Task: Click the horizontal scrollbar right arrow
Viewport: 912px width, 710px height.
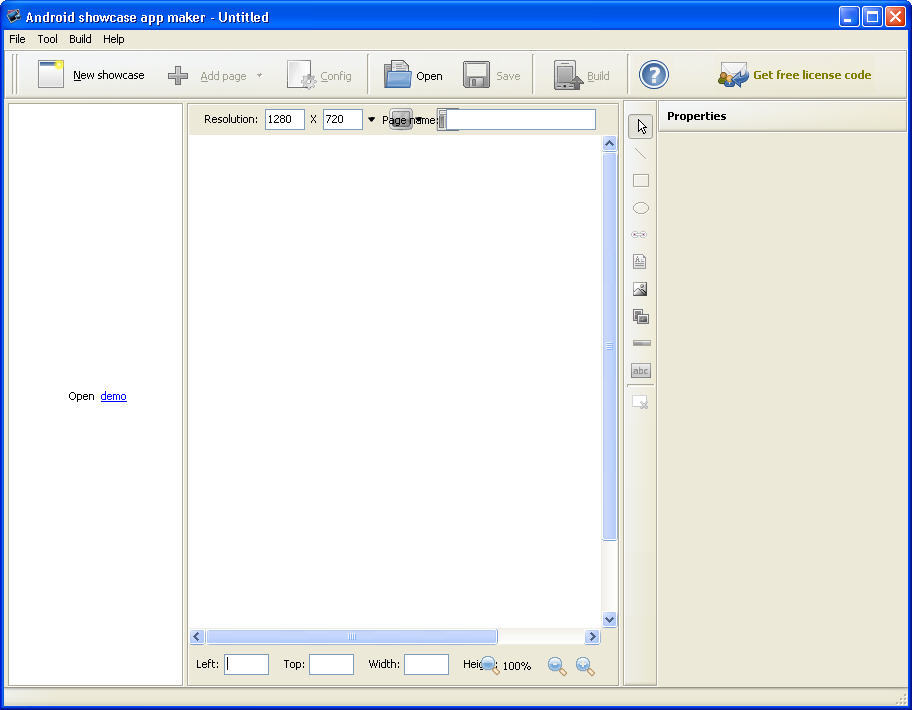Action: pos(592,637)
